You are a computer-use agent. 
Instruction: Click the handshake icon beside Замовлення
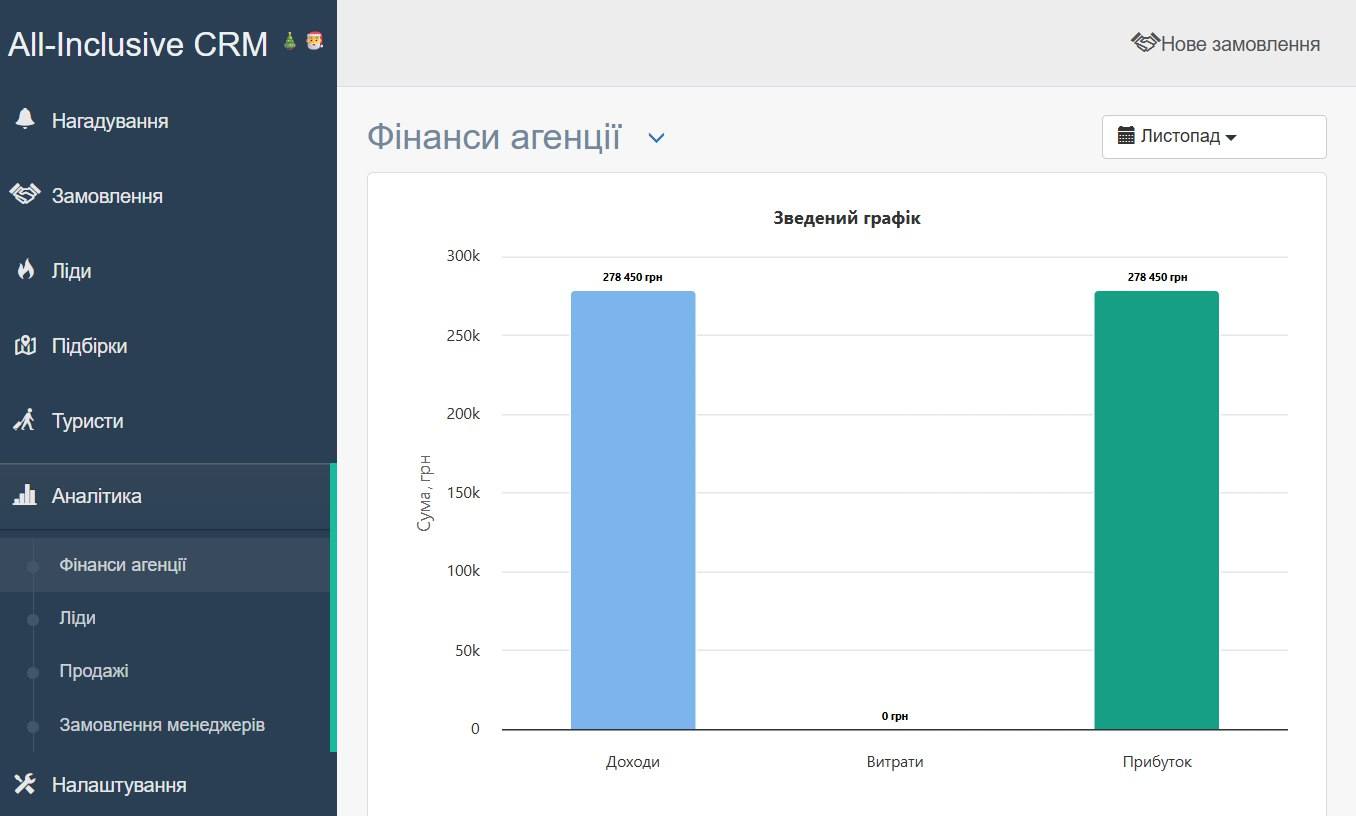tap(25, 195)
